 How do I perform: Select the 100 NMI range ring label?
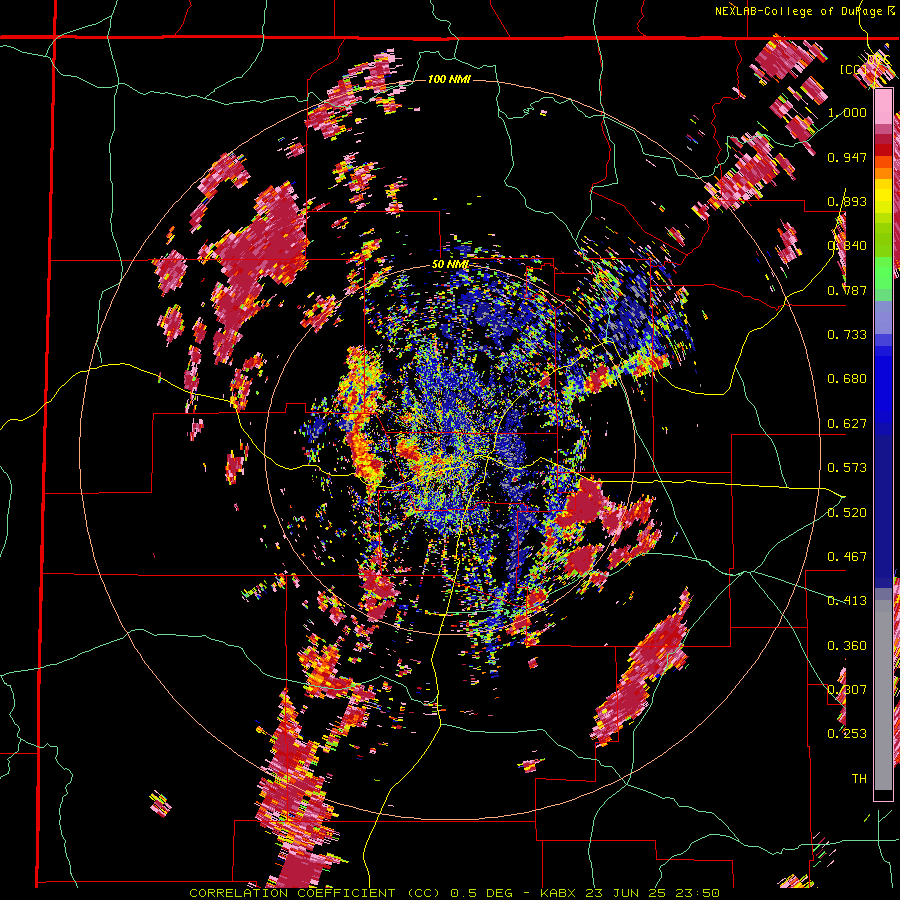point(449,79)
